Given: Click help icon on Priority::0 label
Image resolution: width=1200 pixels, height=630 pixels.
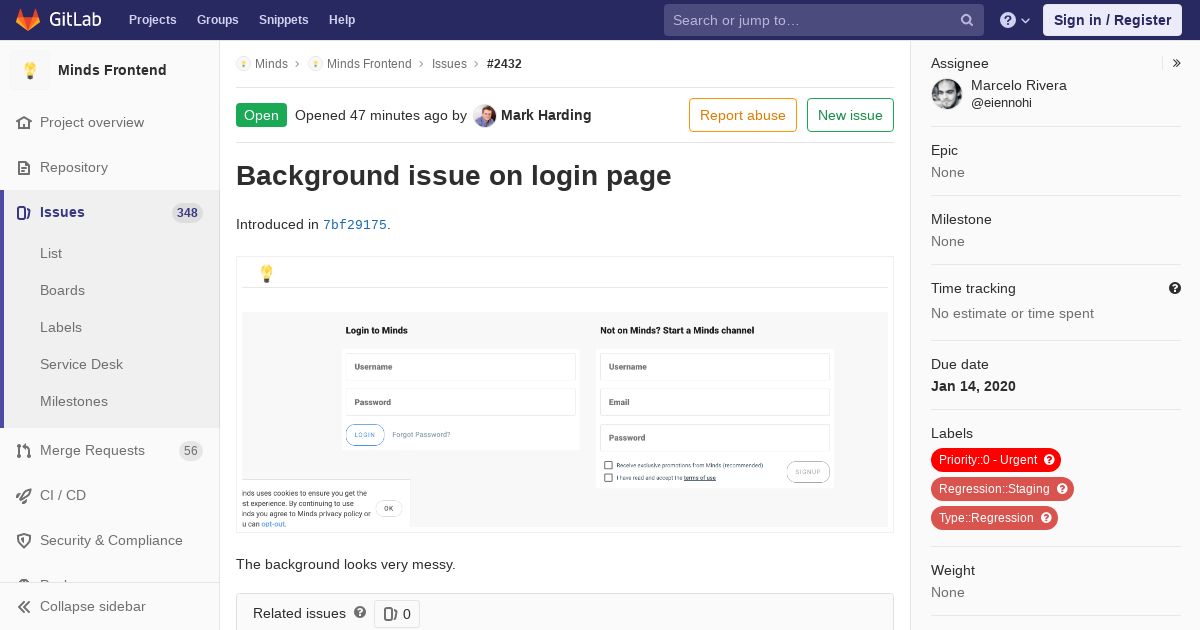Looking at the screenshot, I should 1049,460.
